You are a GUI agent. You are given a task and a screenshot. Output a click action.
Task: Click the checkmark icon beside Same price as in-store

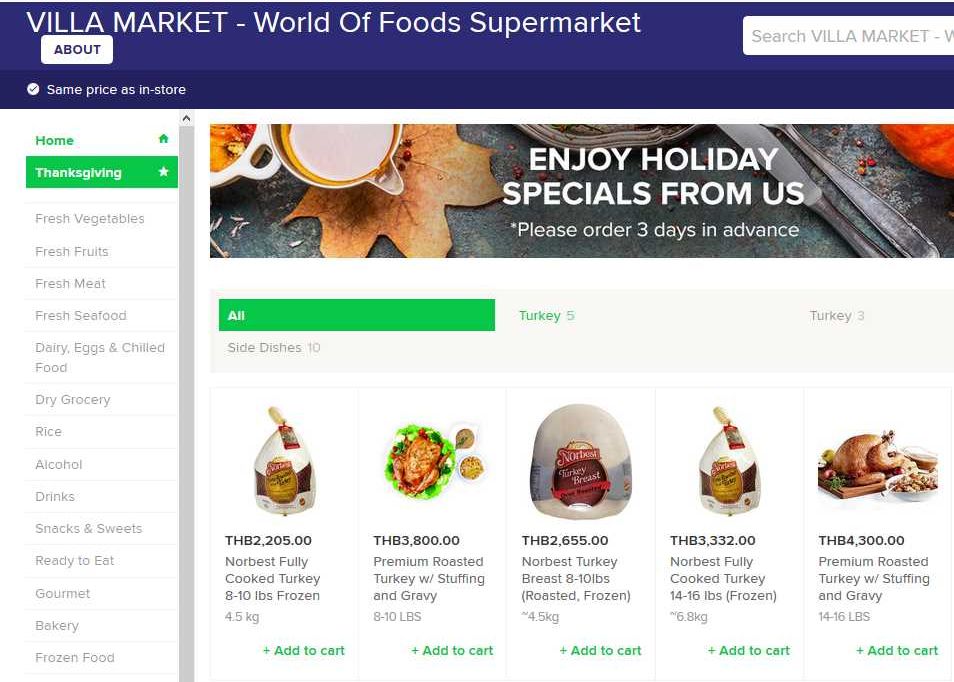(x=33, y=89)
